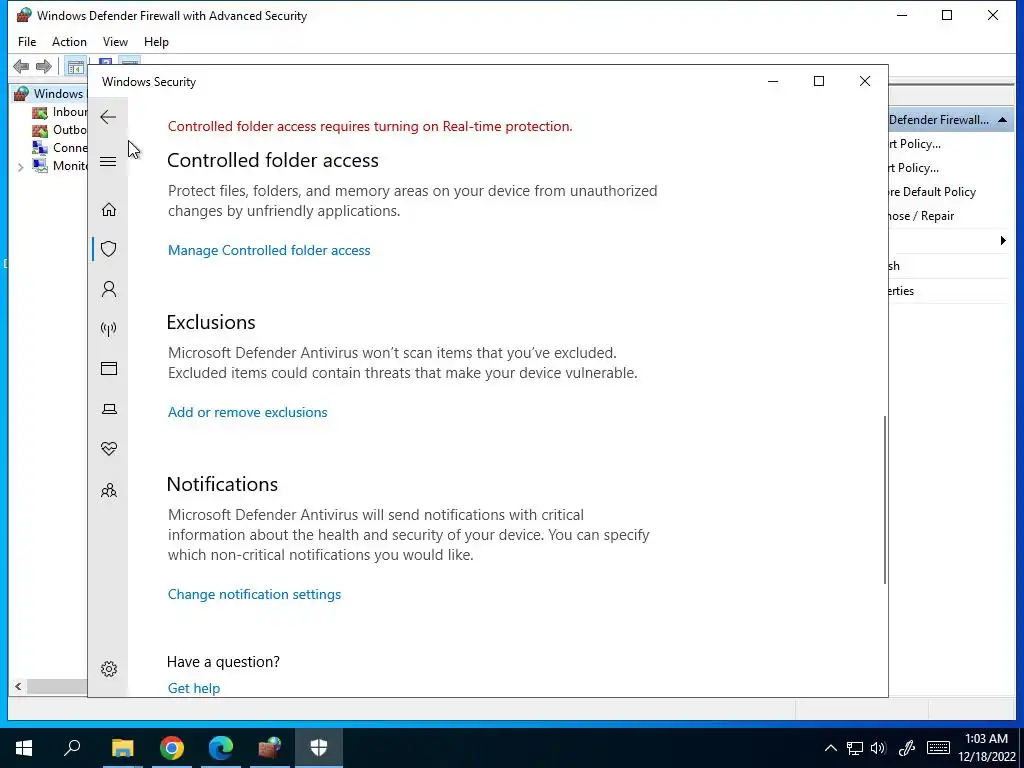
Task: Click the Firewall tree horizontal scroll left arrow
Action: [18, 686]
